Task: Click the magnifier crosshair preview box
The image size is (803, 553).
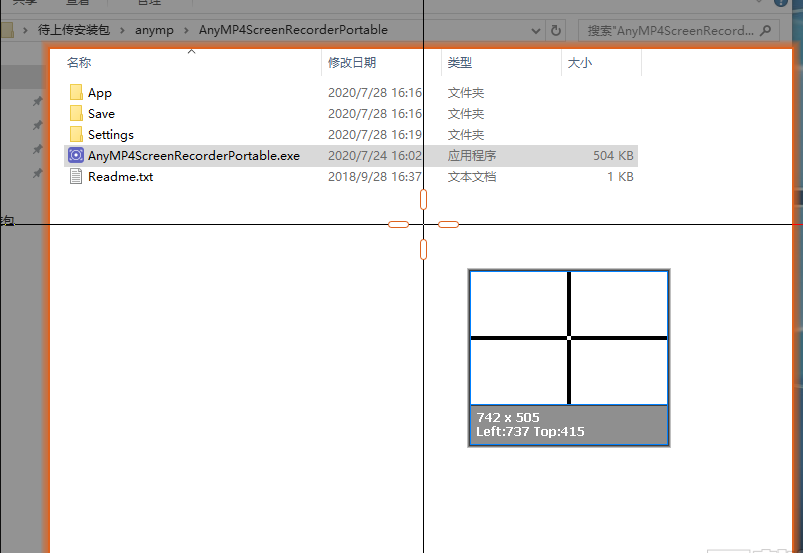Action: tap(569, 338)
